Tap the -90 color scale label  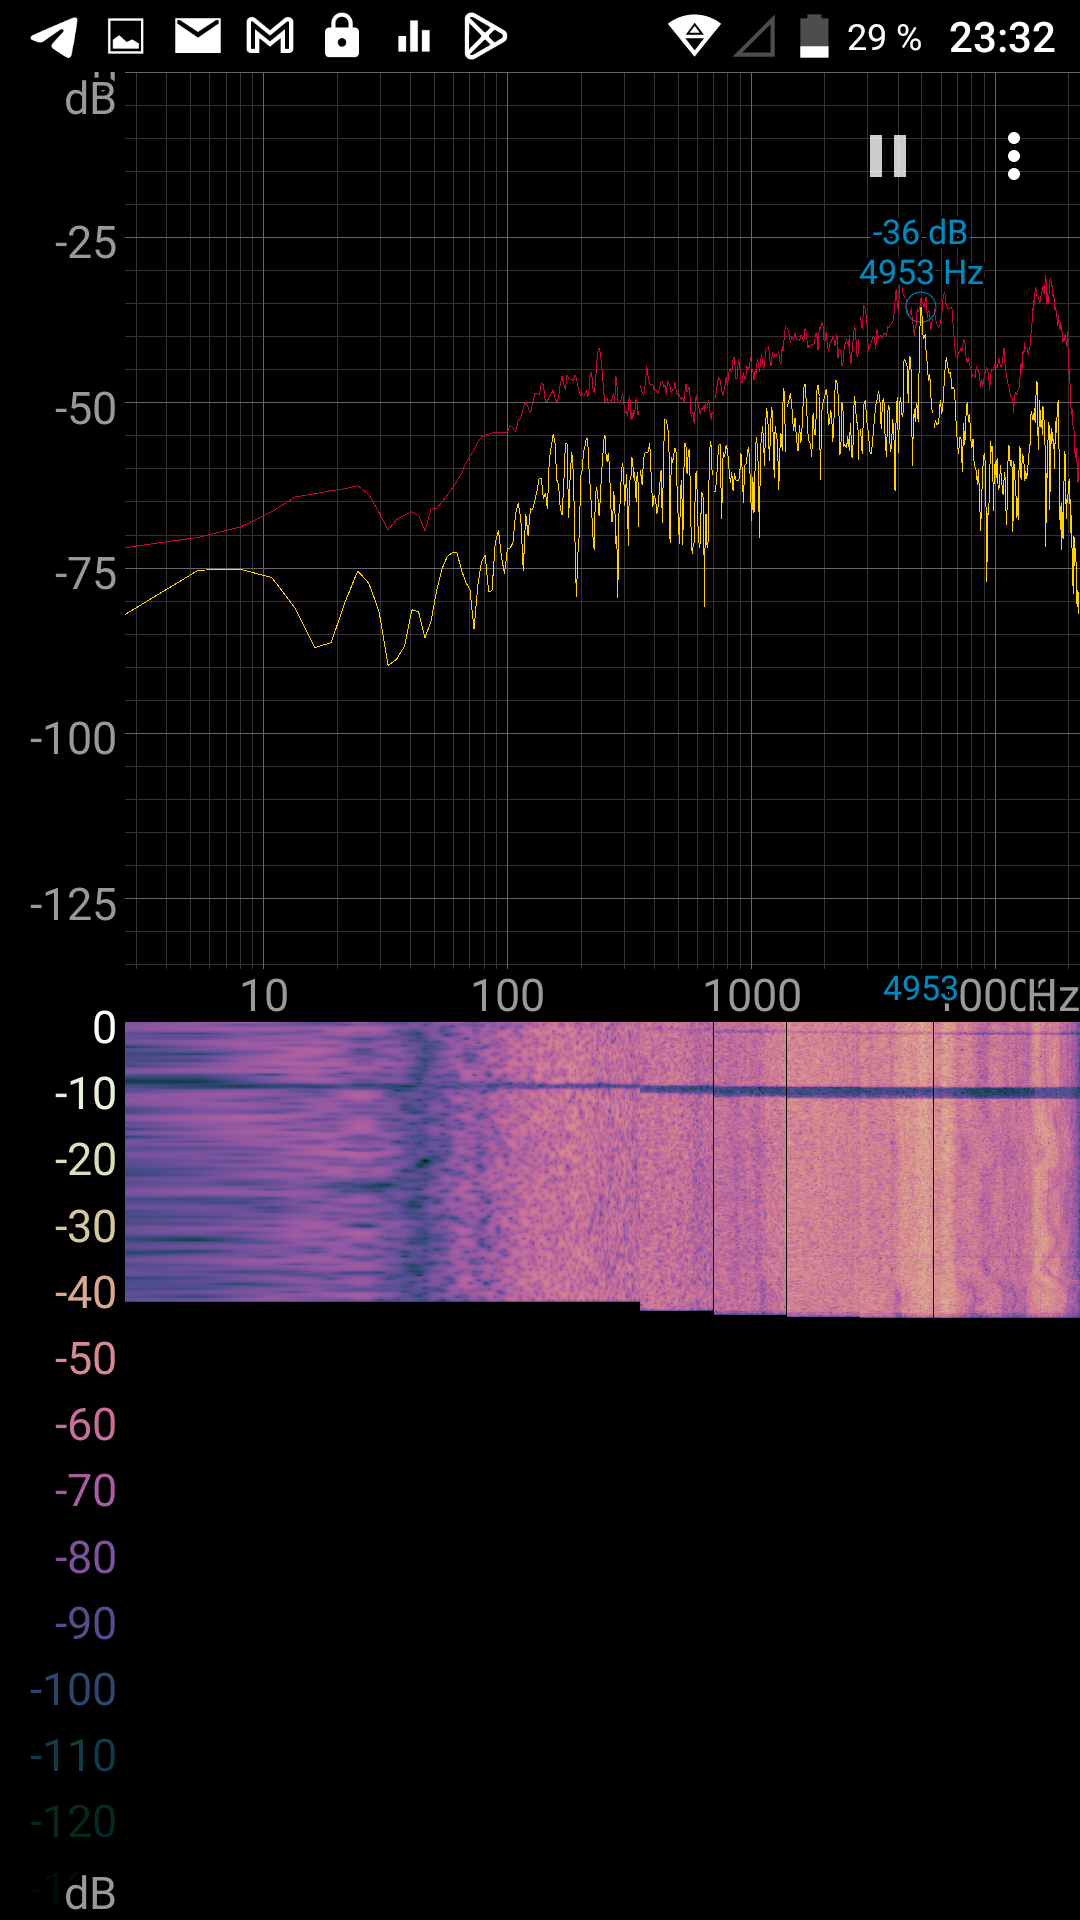coord(86,1624)
